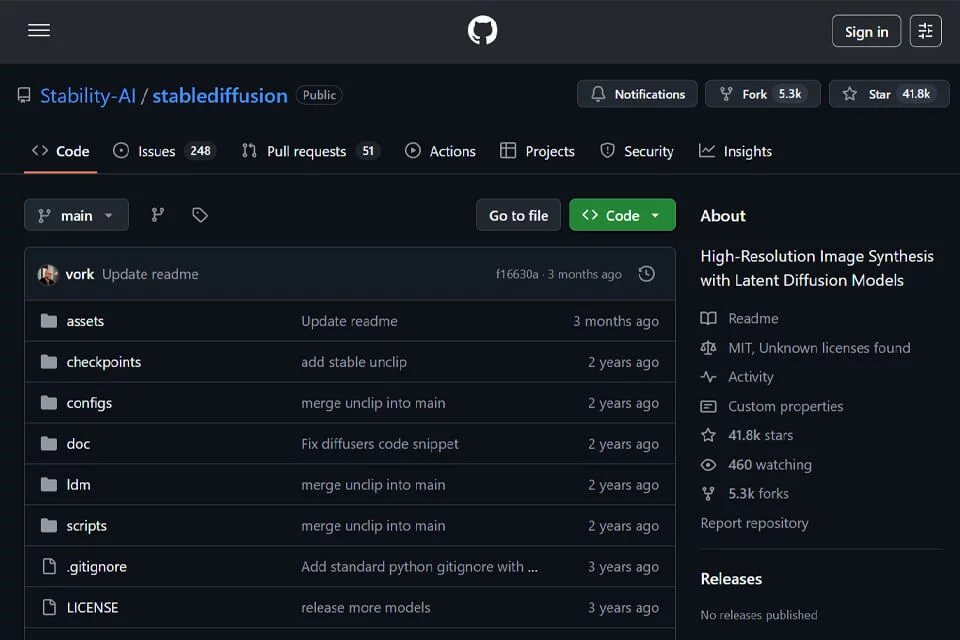
Task: Click 'Update readme' message in assets row
Action: click(349, 321)
